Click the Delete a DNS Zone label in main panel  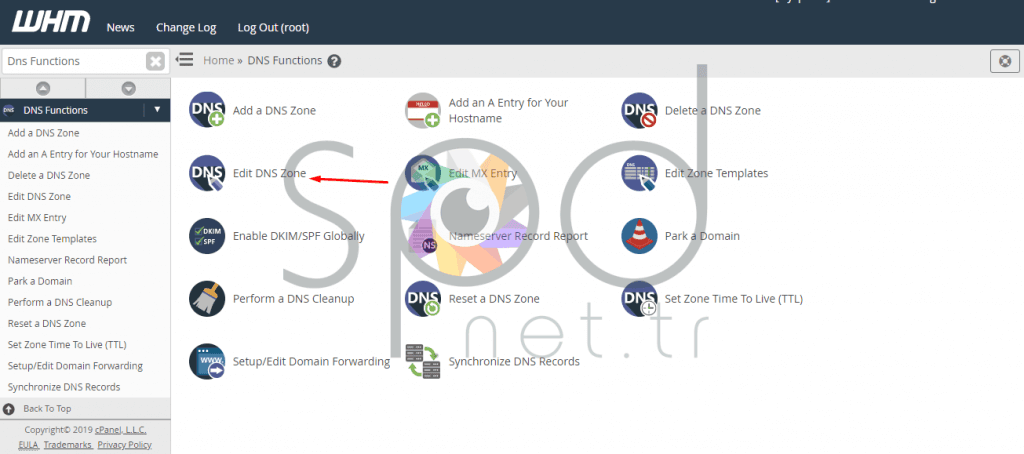(x=712, y=110)
